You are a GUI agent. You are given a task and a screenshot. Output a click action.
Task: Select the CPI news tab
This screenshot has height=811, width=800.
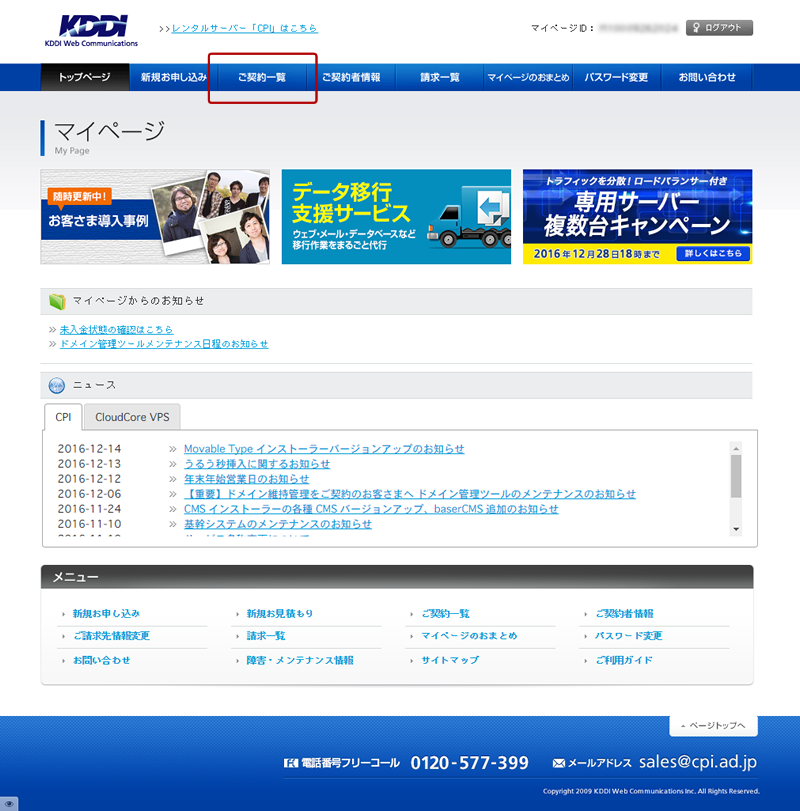pyautogui.click(x=63, y=418)
